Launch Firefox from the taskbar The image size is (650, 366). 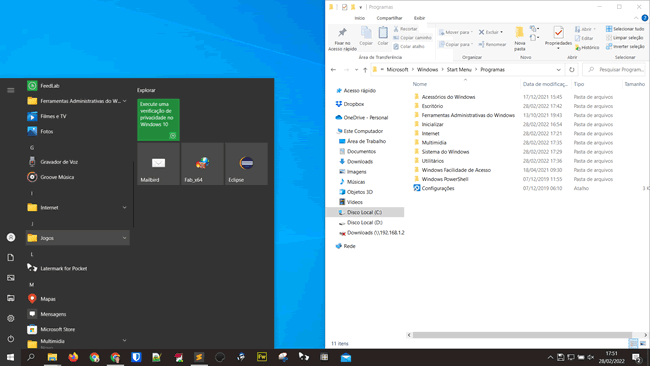point(73,357)
